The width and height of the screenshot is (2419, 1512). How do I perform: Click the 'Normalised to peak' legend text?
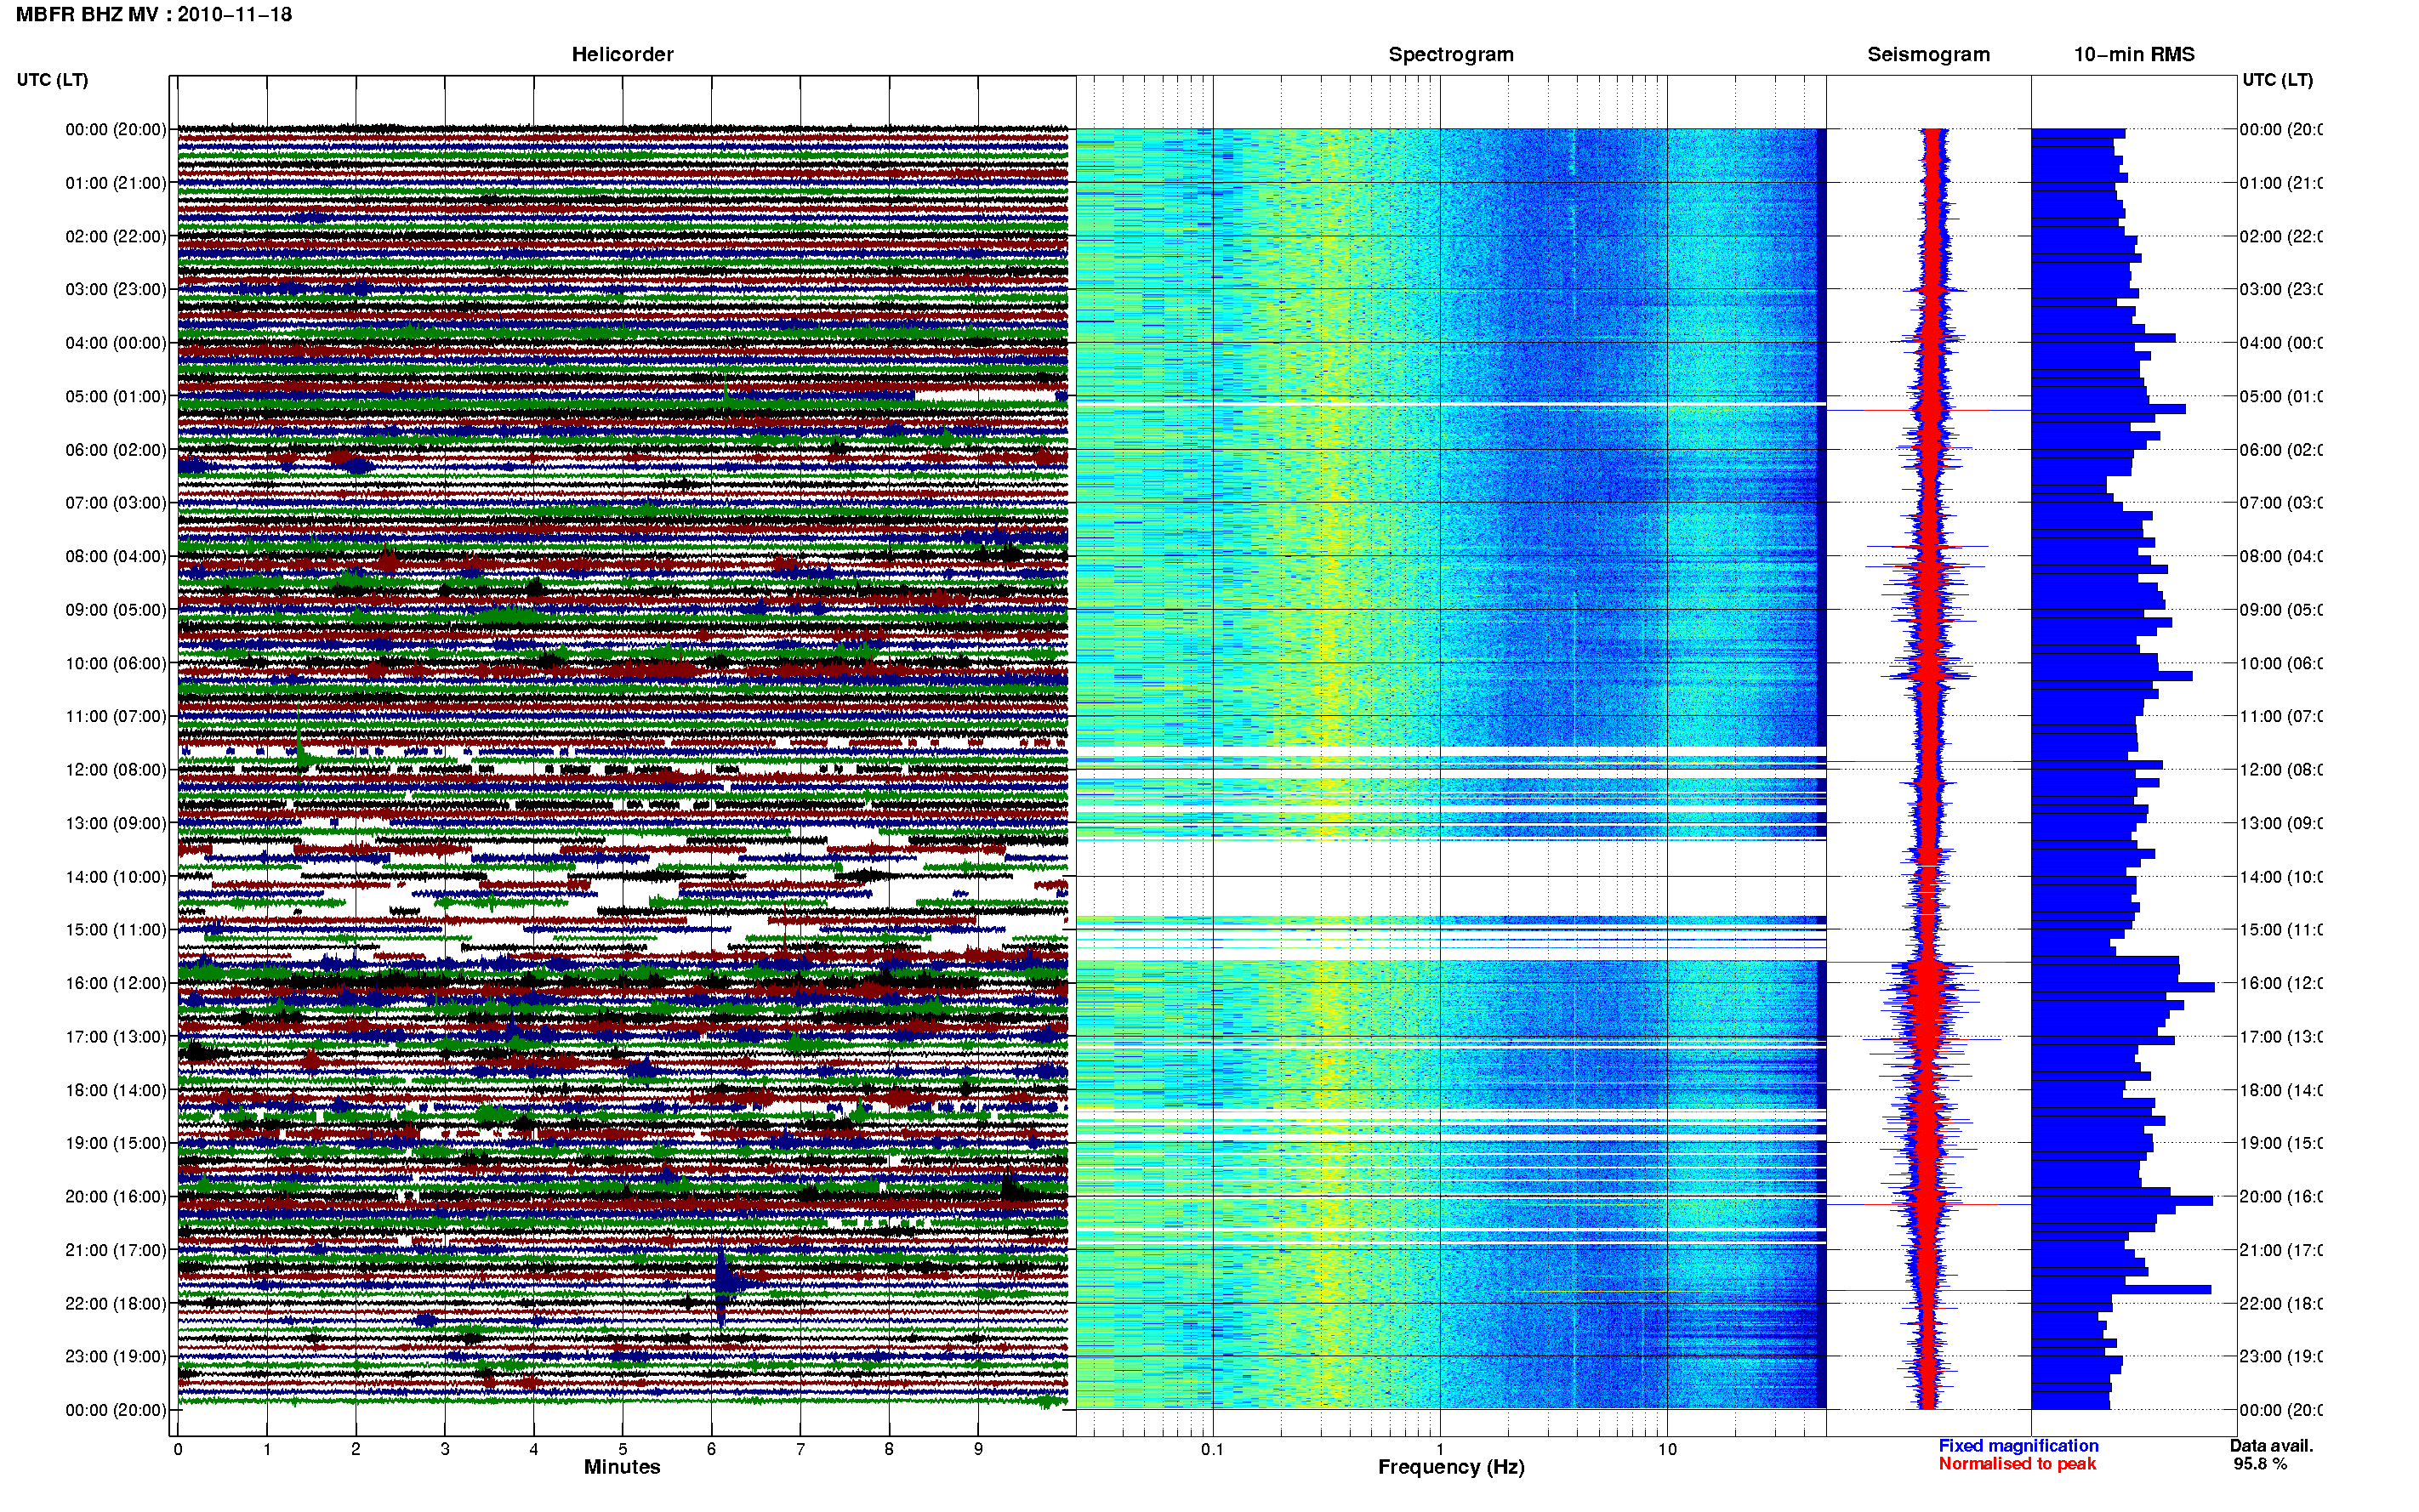(2017, 1464)
